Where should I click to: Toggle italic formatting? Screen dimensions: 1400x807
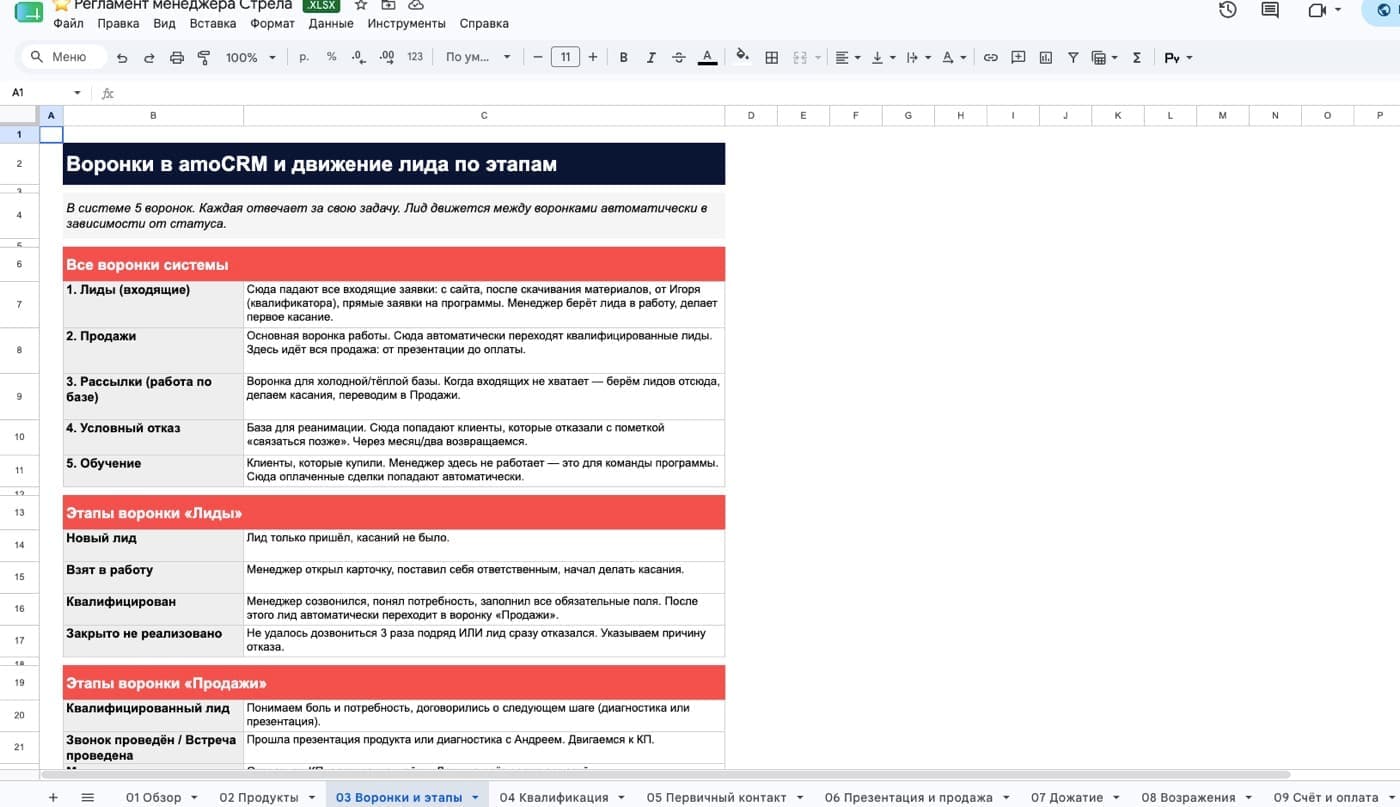651,58
